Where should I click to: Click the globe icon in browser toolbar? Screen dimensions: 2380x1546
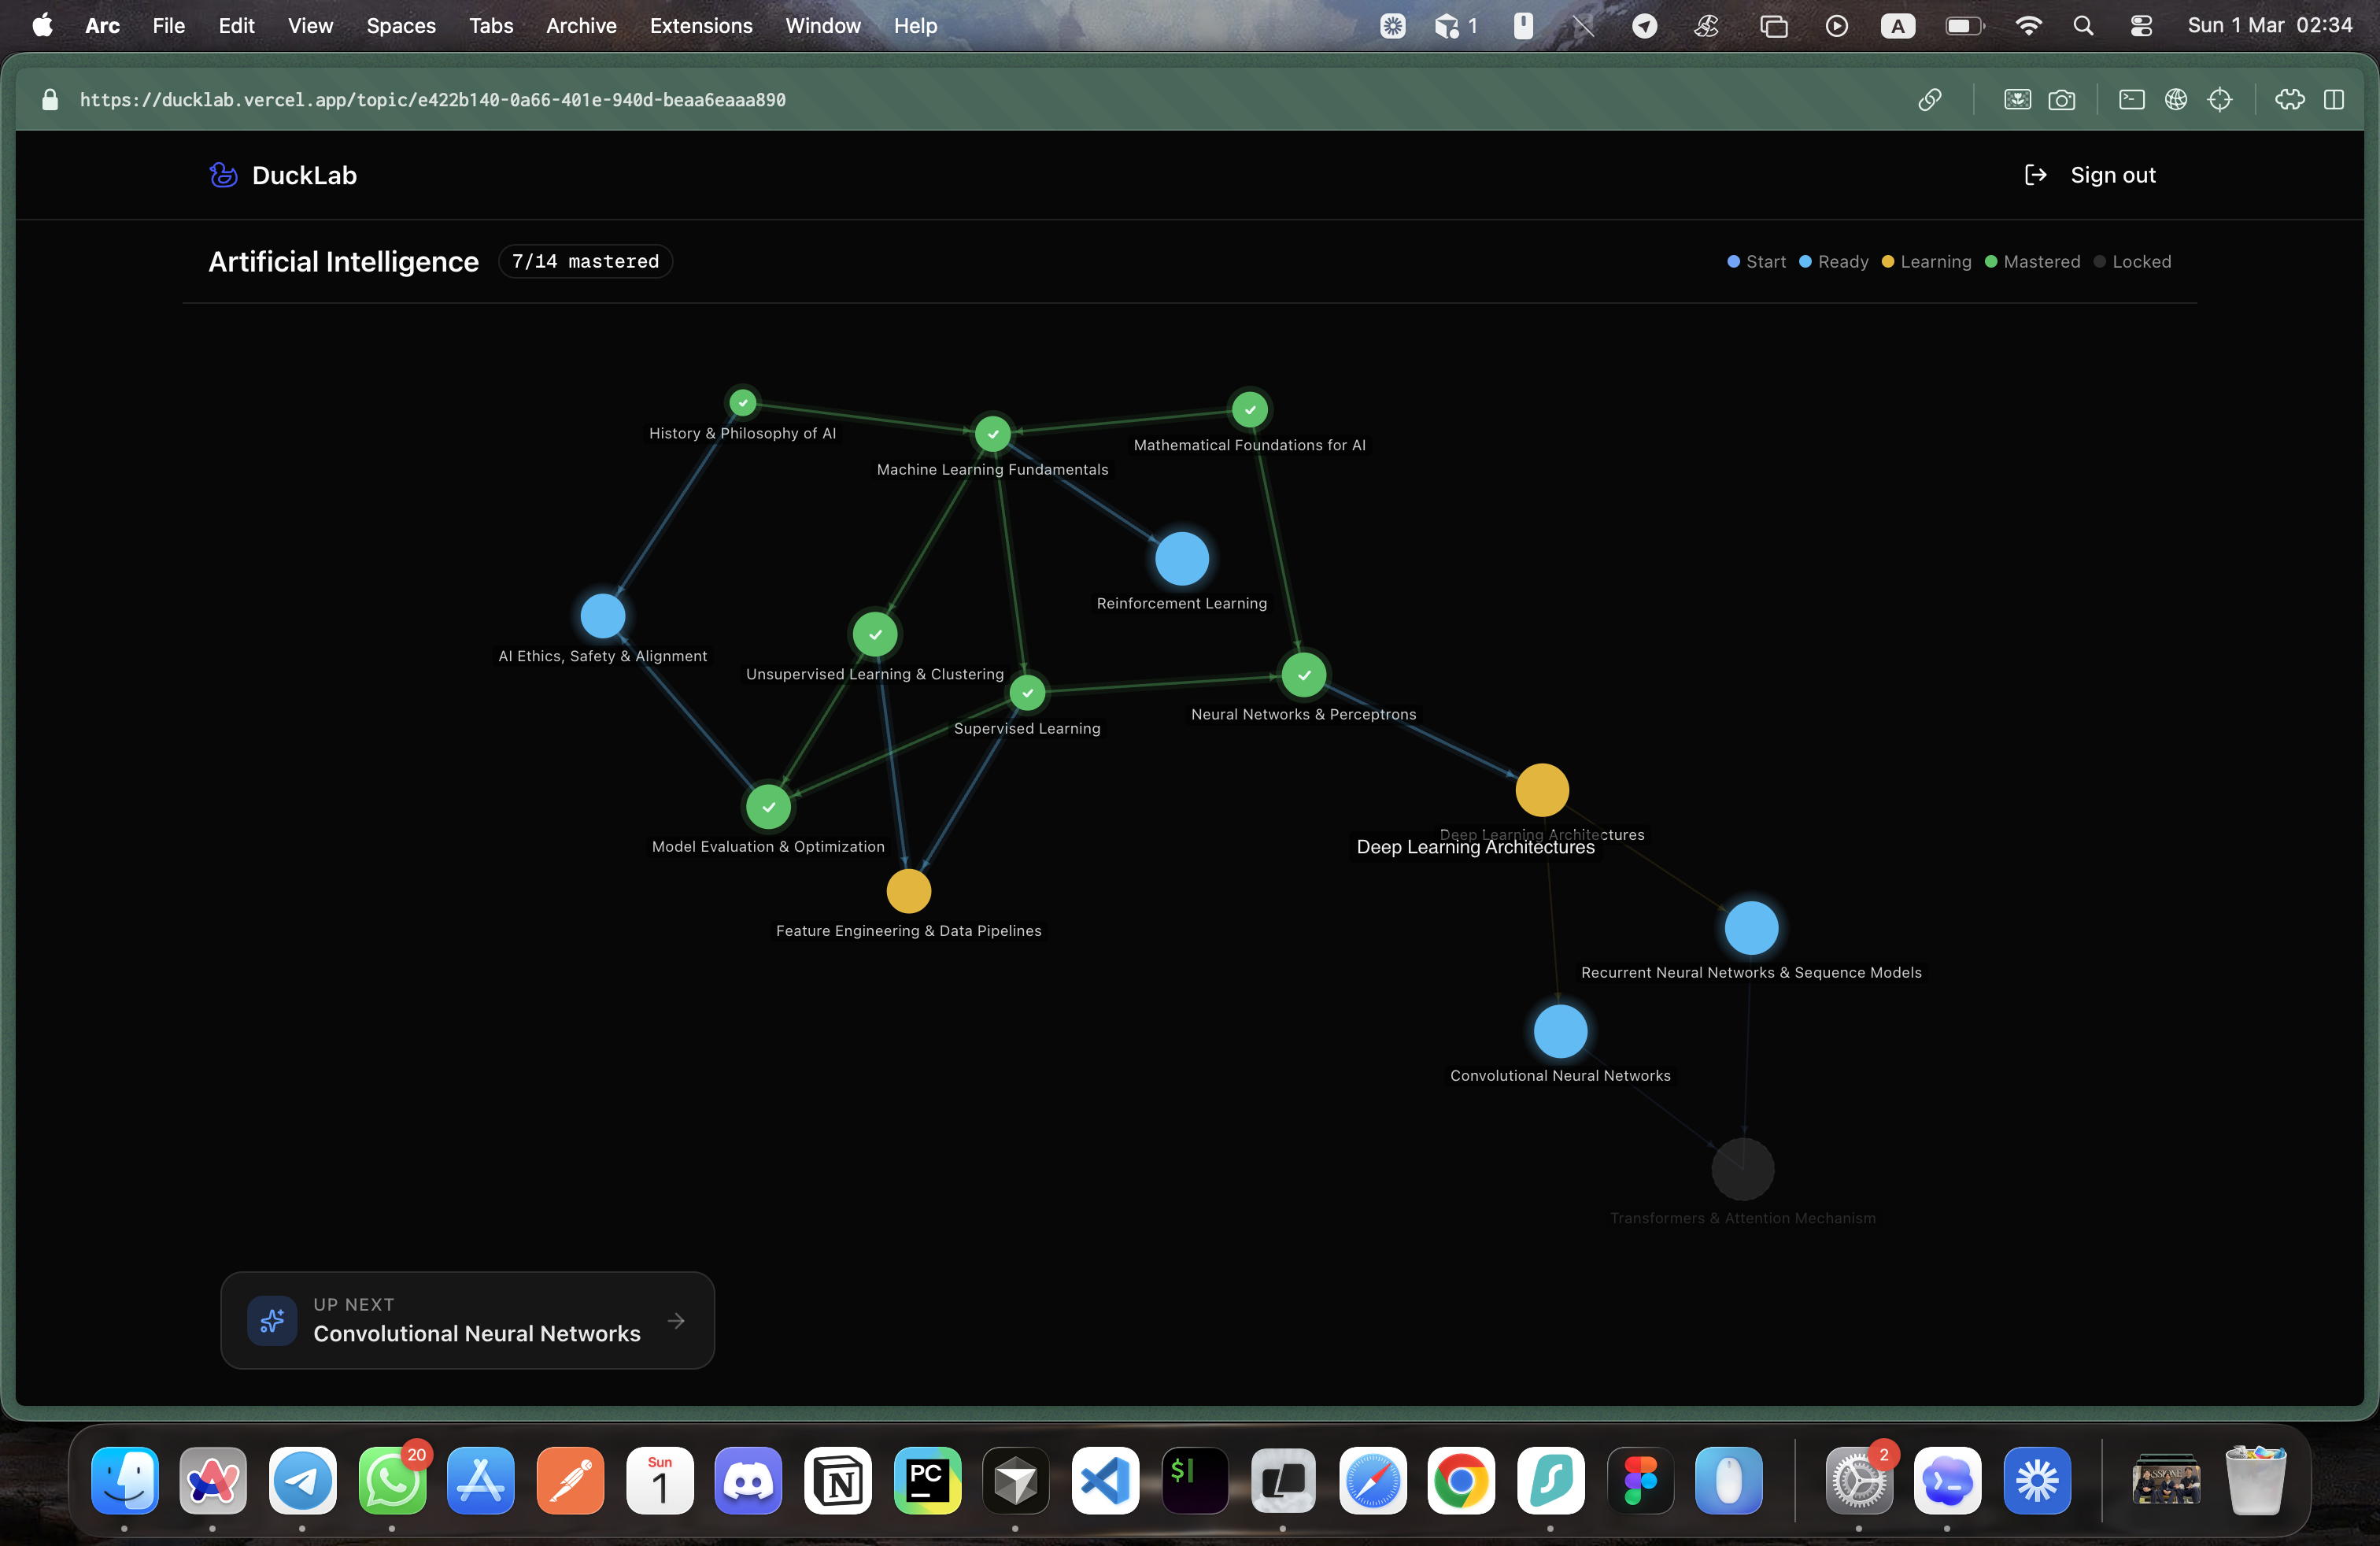pos(2175,99)
